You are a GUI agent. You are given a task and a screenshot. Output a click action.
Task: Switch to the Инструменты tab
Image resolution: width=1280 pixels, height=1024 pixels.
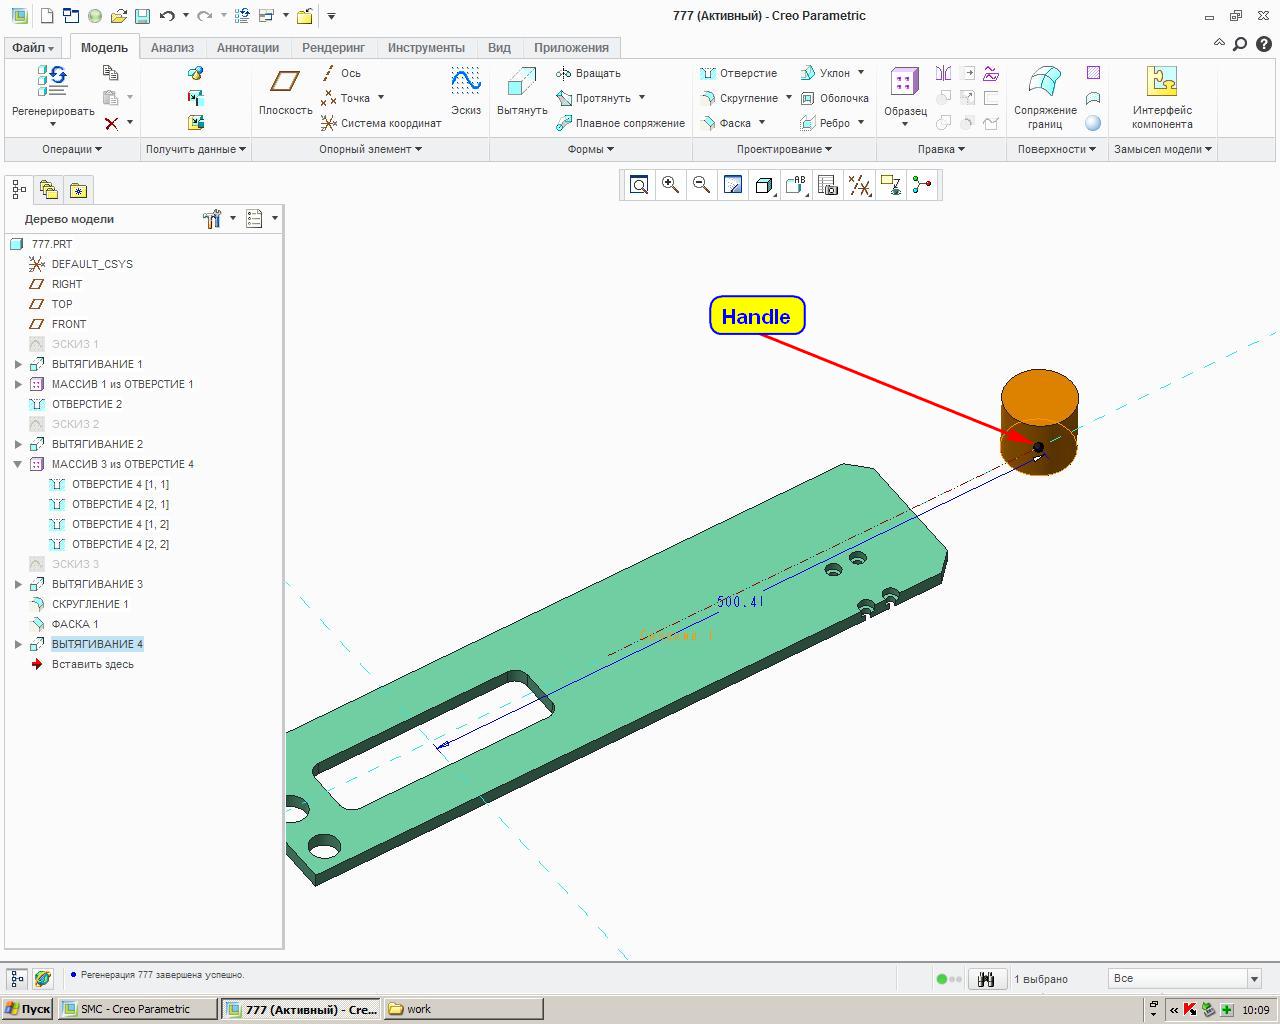pyautogui.click(x=426, y=48)
